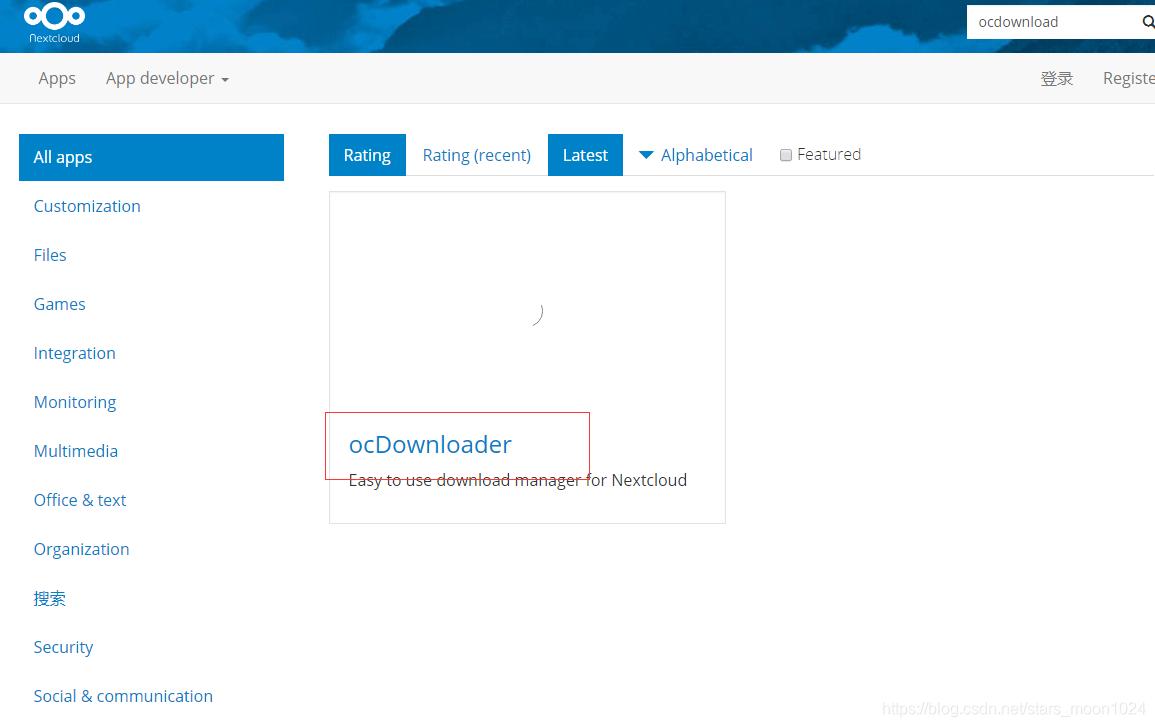Image resolution: width=1155 pixels, height=727 pixels.
Task: Open the Office & text category
Action: click(x=80, y=500)
